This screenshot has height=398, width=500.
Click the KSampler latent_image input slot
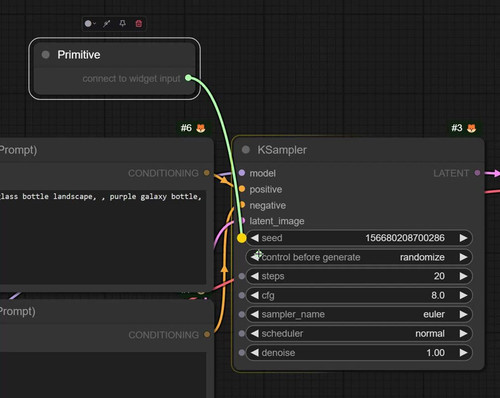[243, 220]
